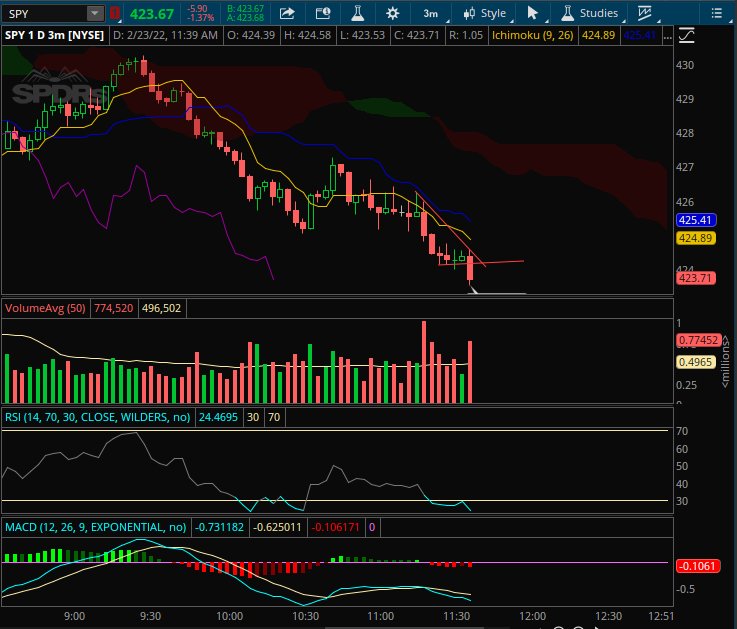Screen dimensions: 737x629
Task: Click the Studies flask icon
Action: click(567, 13)
